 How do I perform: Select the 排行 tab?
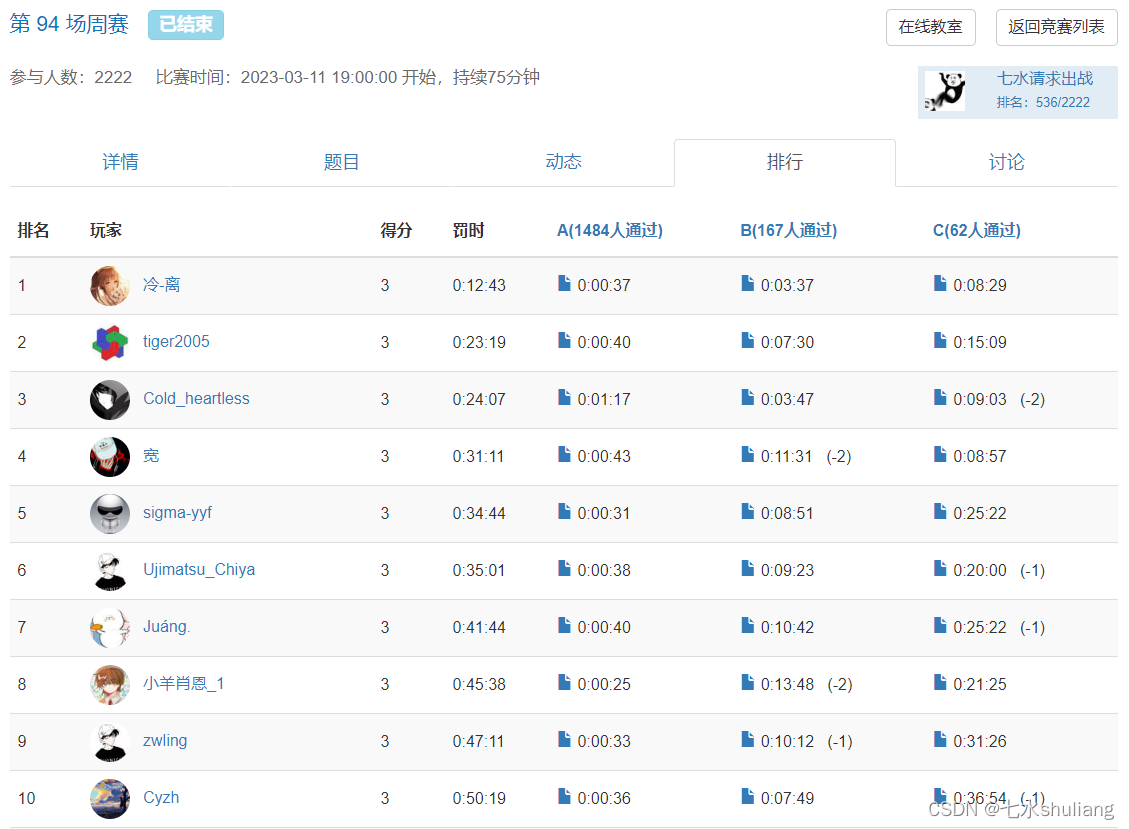(785, 162)
